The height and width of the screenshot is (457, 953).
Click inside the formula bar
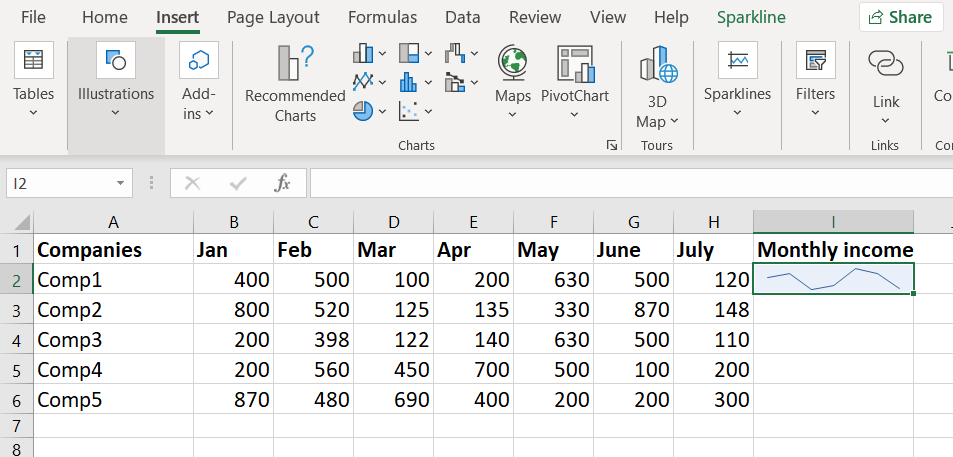click(620, 184)
